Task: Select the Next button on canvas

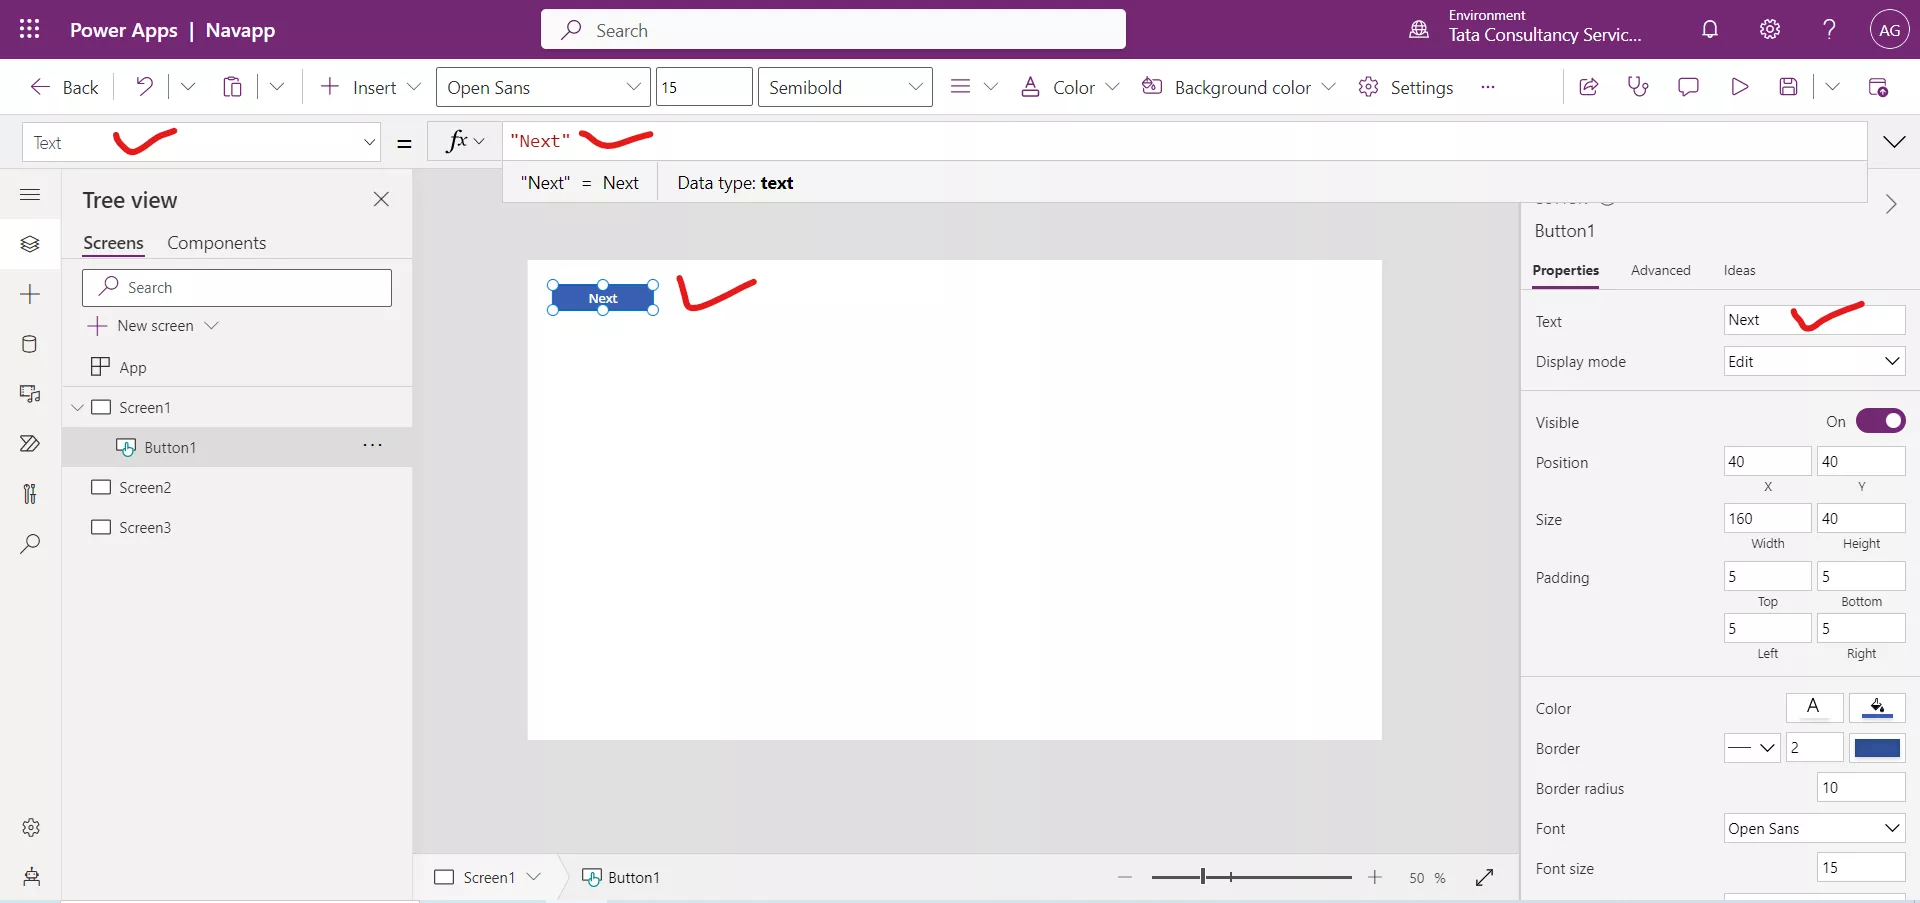Action: pyautogui.click(x=603, y=297)
